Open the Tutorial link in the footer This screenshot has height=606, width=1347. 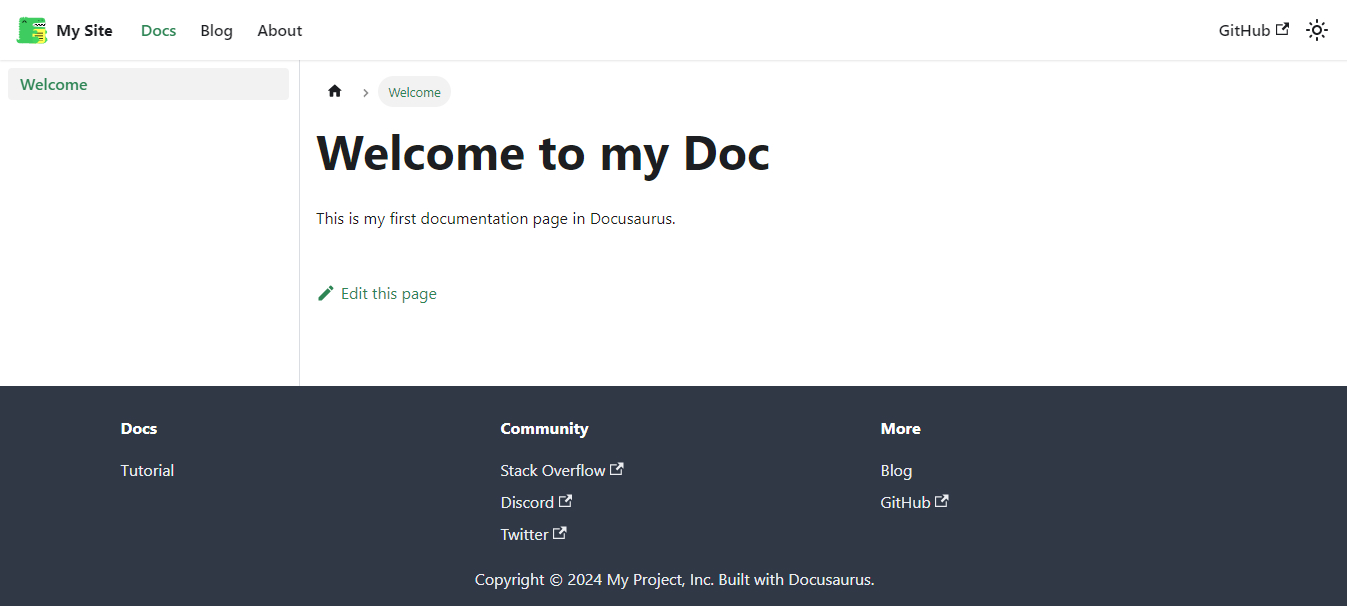[x=147, y=469]
